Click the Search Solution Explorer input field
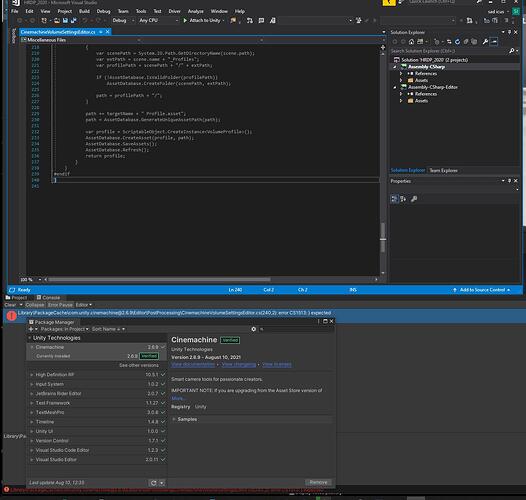526x500 pixels. click(x=449, y=51)
